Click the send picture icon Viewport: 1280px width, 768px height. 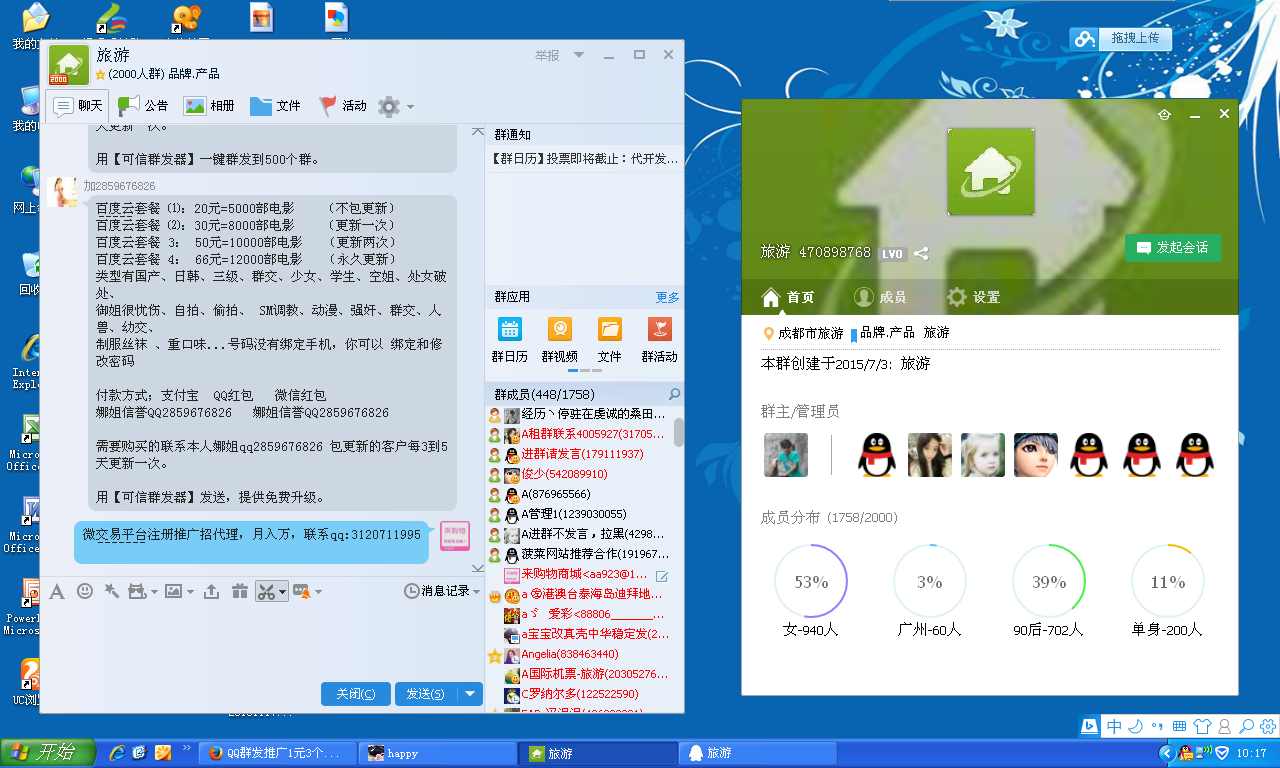click(174, 591)
